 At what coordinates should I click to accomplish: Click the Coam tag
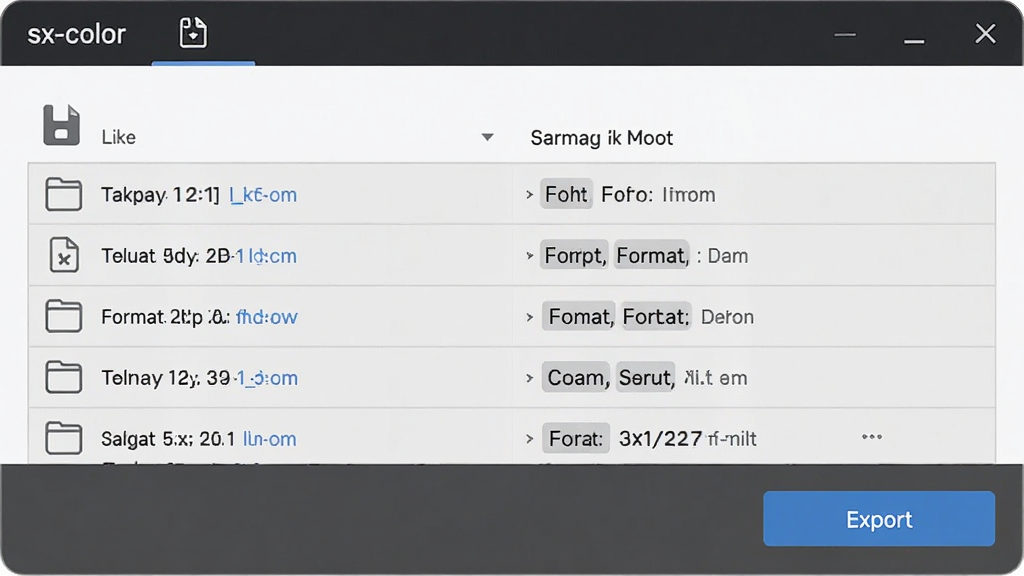click(x=576, y=377)
